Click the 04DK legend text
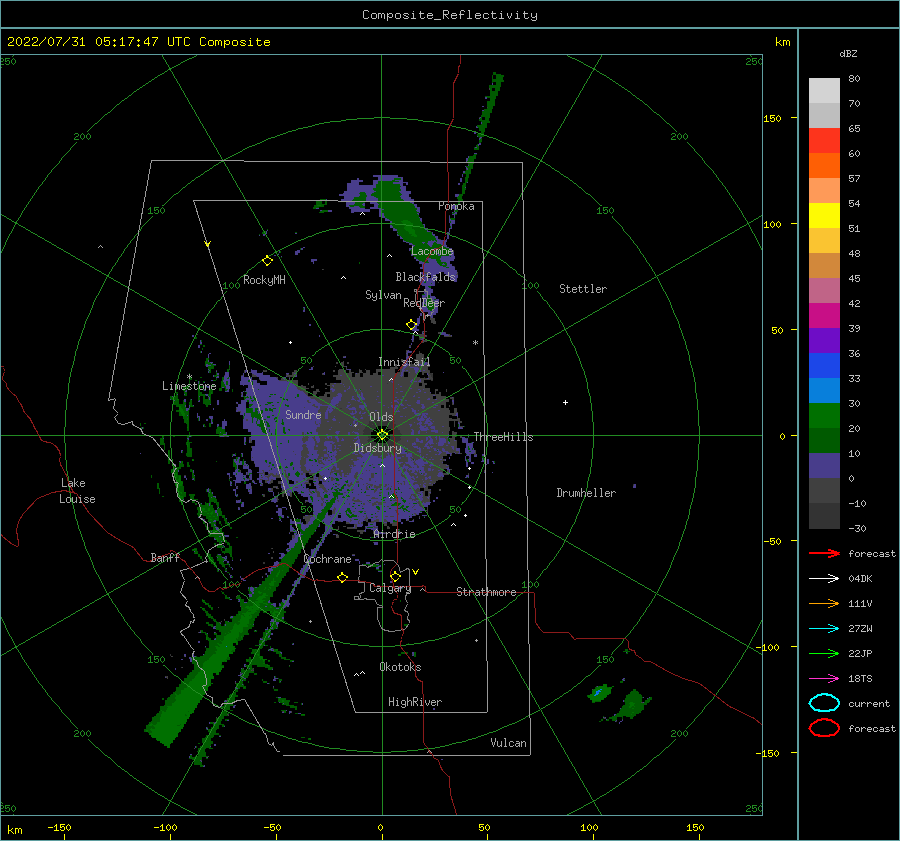Image resolution: width=900 pixels, height=841 pixels. pos(860,579)
